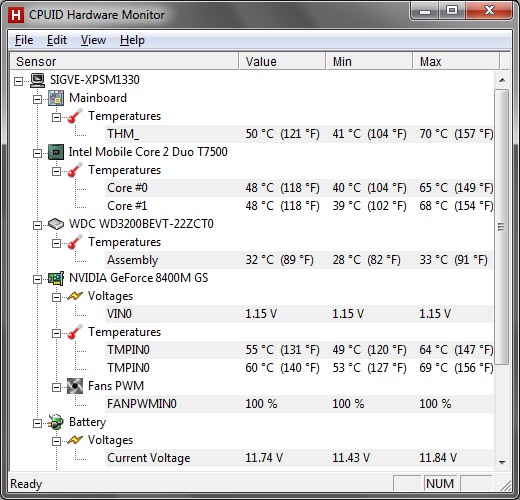The height and width of the screenshot is (500, 520).
Task: Click the lightning icon beside NVIDIA Voltages
Action: click(x=75, y=296)
